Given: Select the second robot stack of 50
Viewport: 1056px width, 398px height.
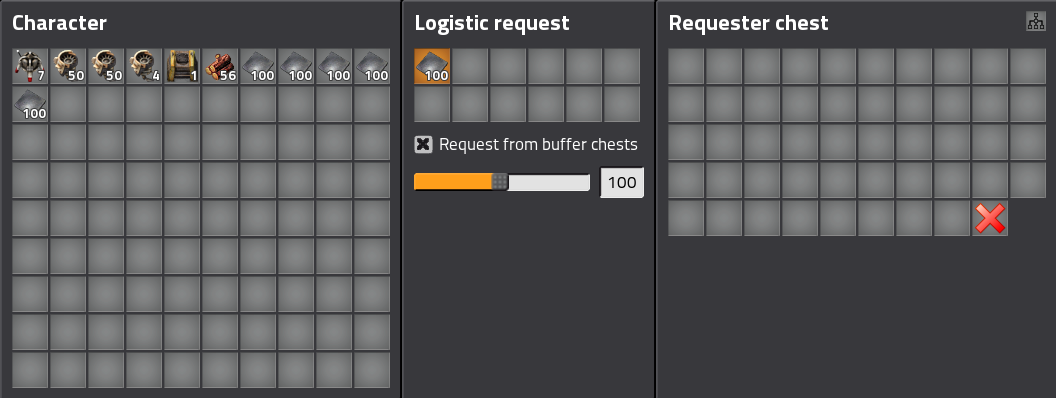Looking at the screenshot, I should 106,66.
